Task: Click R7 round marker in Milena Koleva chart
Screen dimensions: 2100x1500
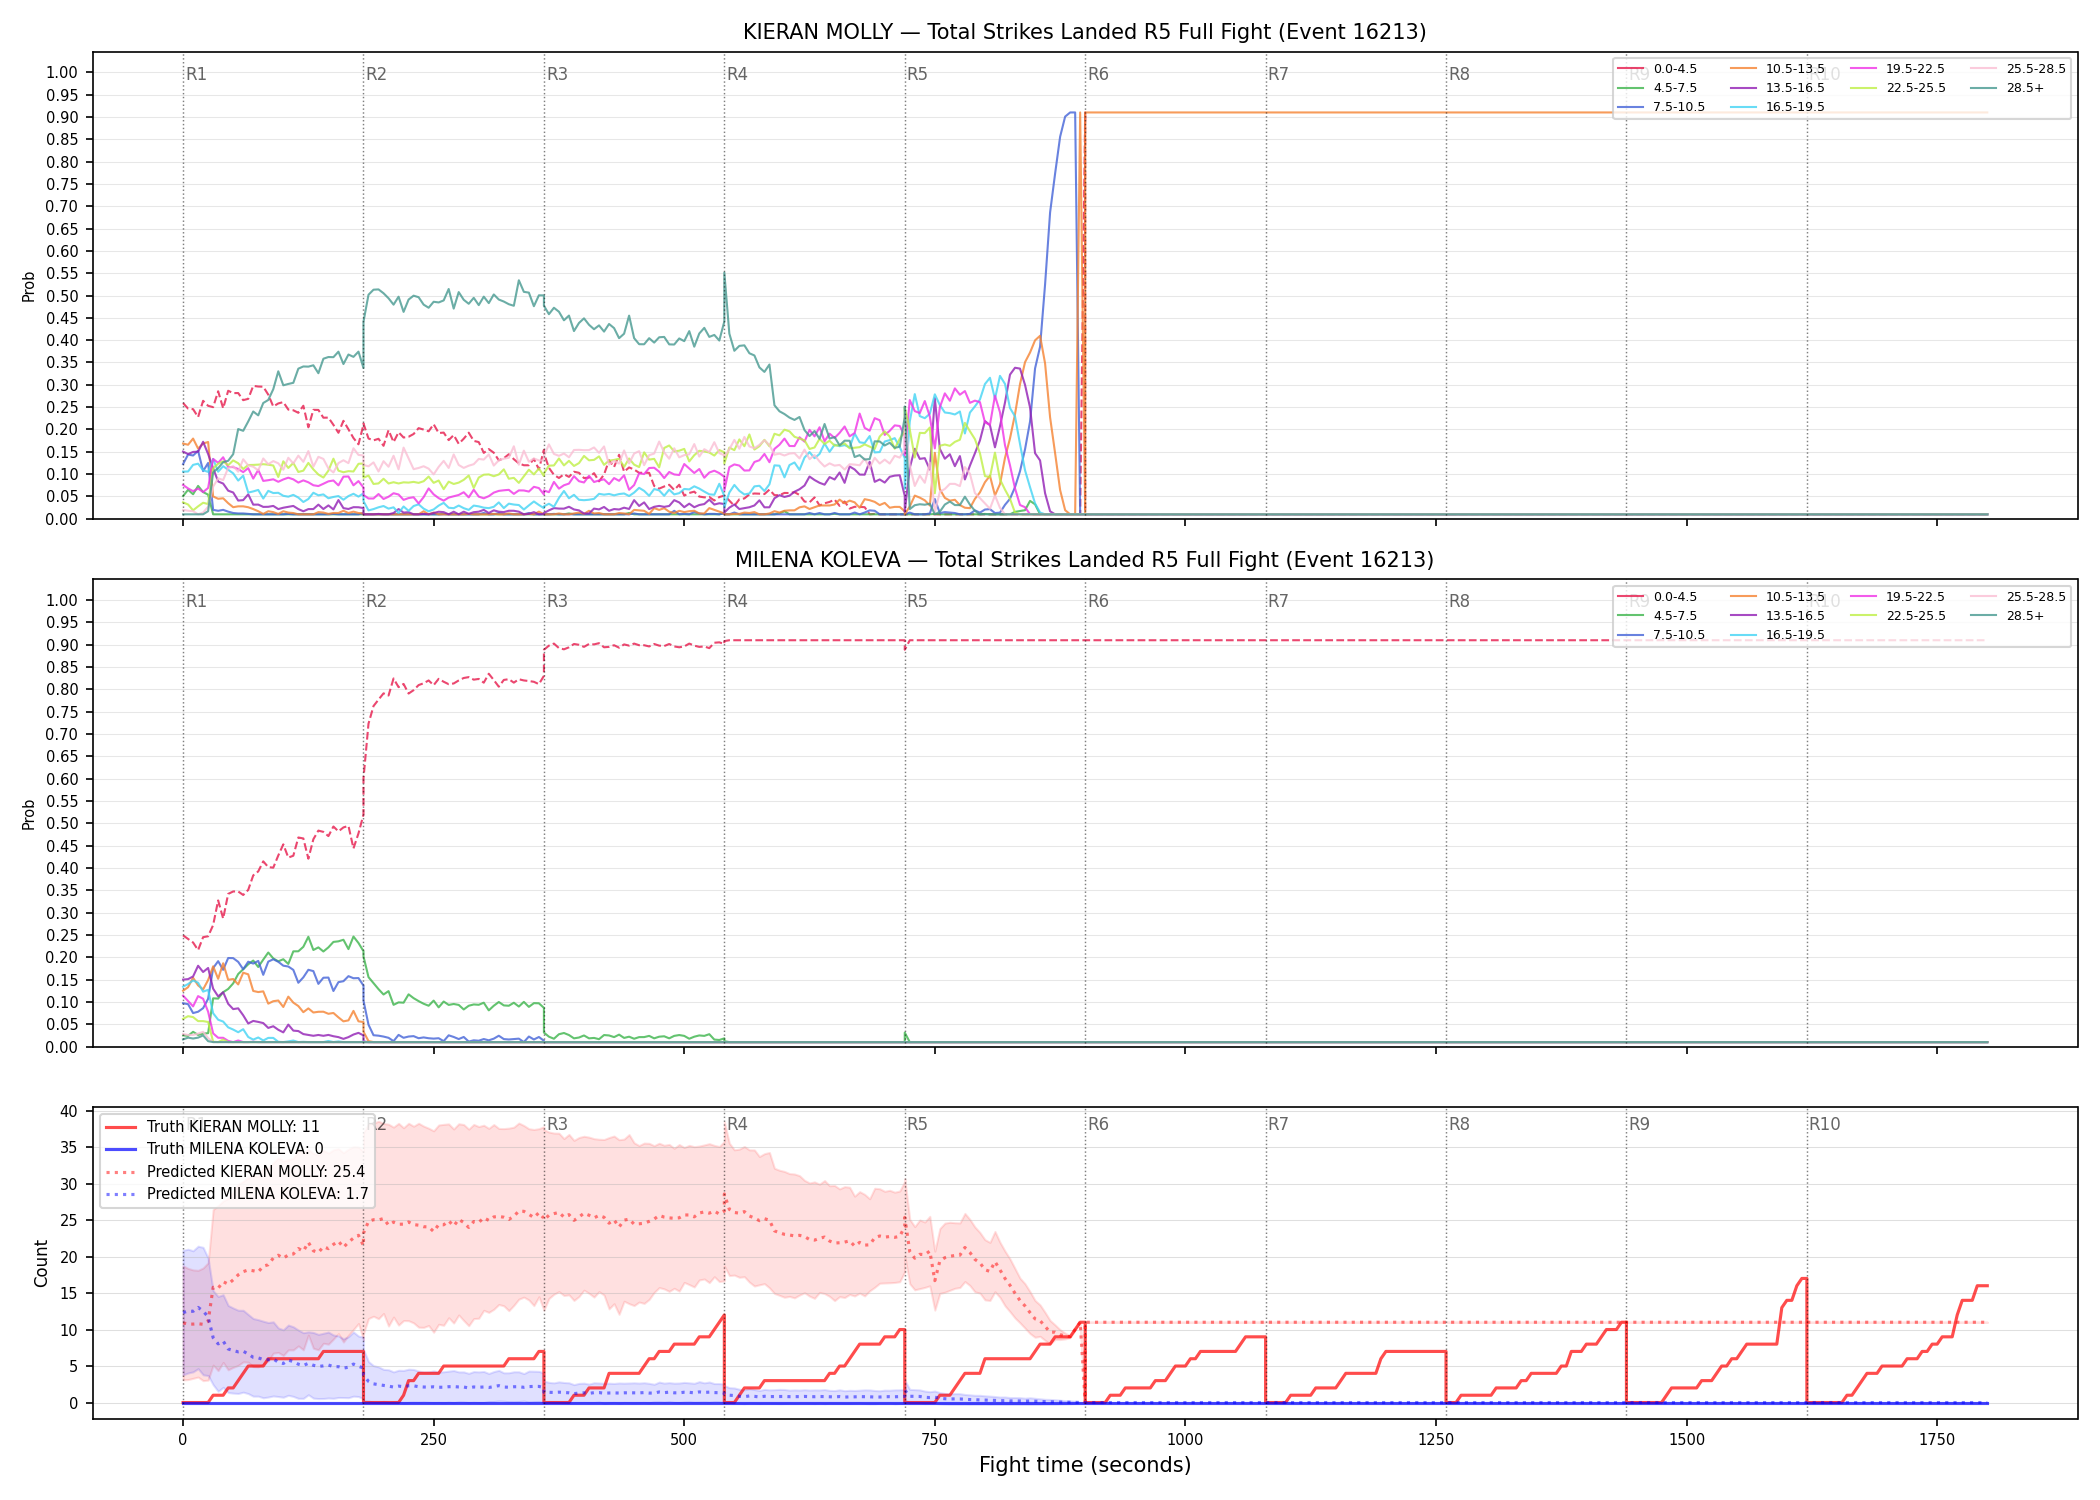Action: pyautogui.click(x=1278, y=601)
